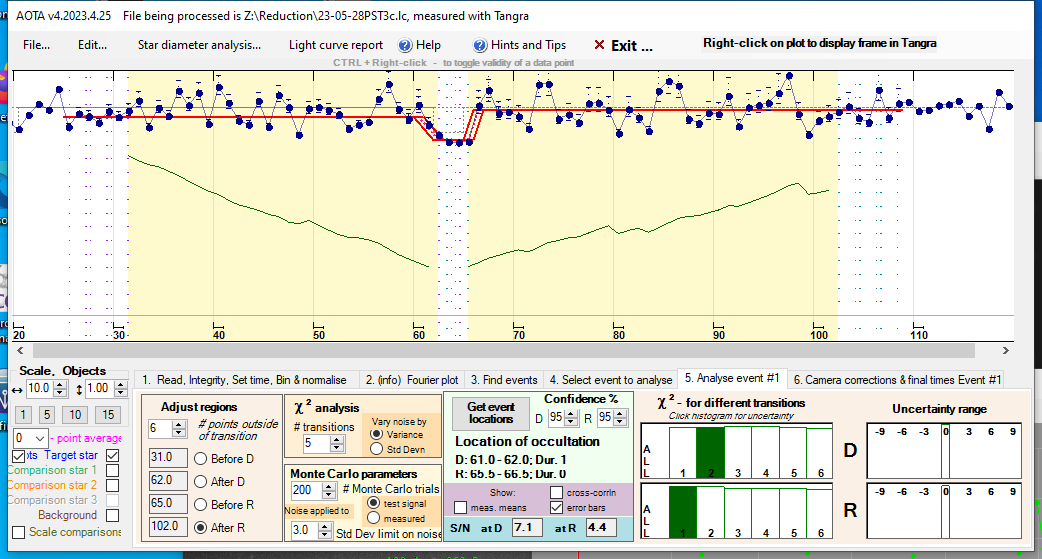The height and width of the screenshot is (559, 1042).
Task: Select the measured radio button
Action: click(373, 518)
